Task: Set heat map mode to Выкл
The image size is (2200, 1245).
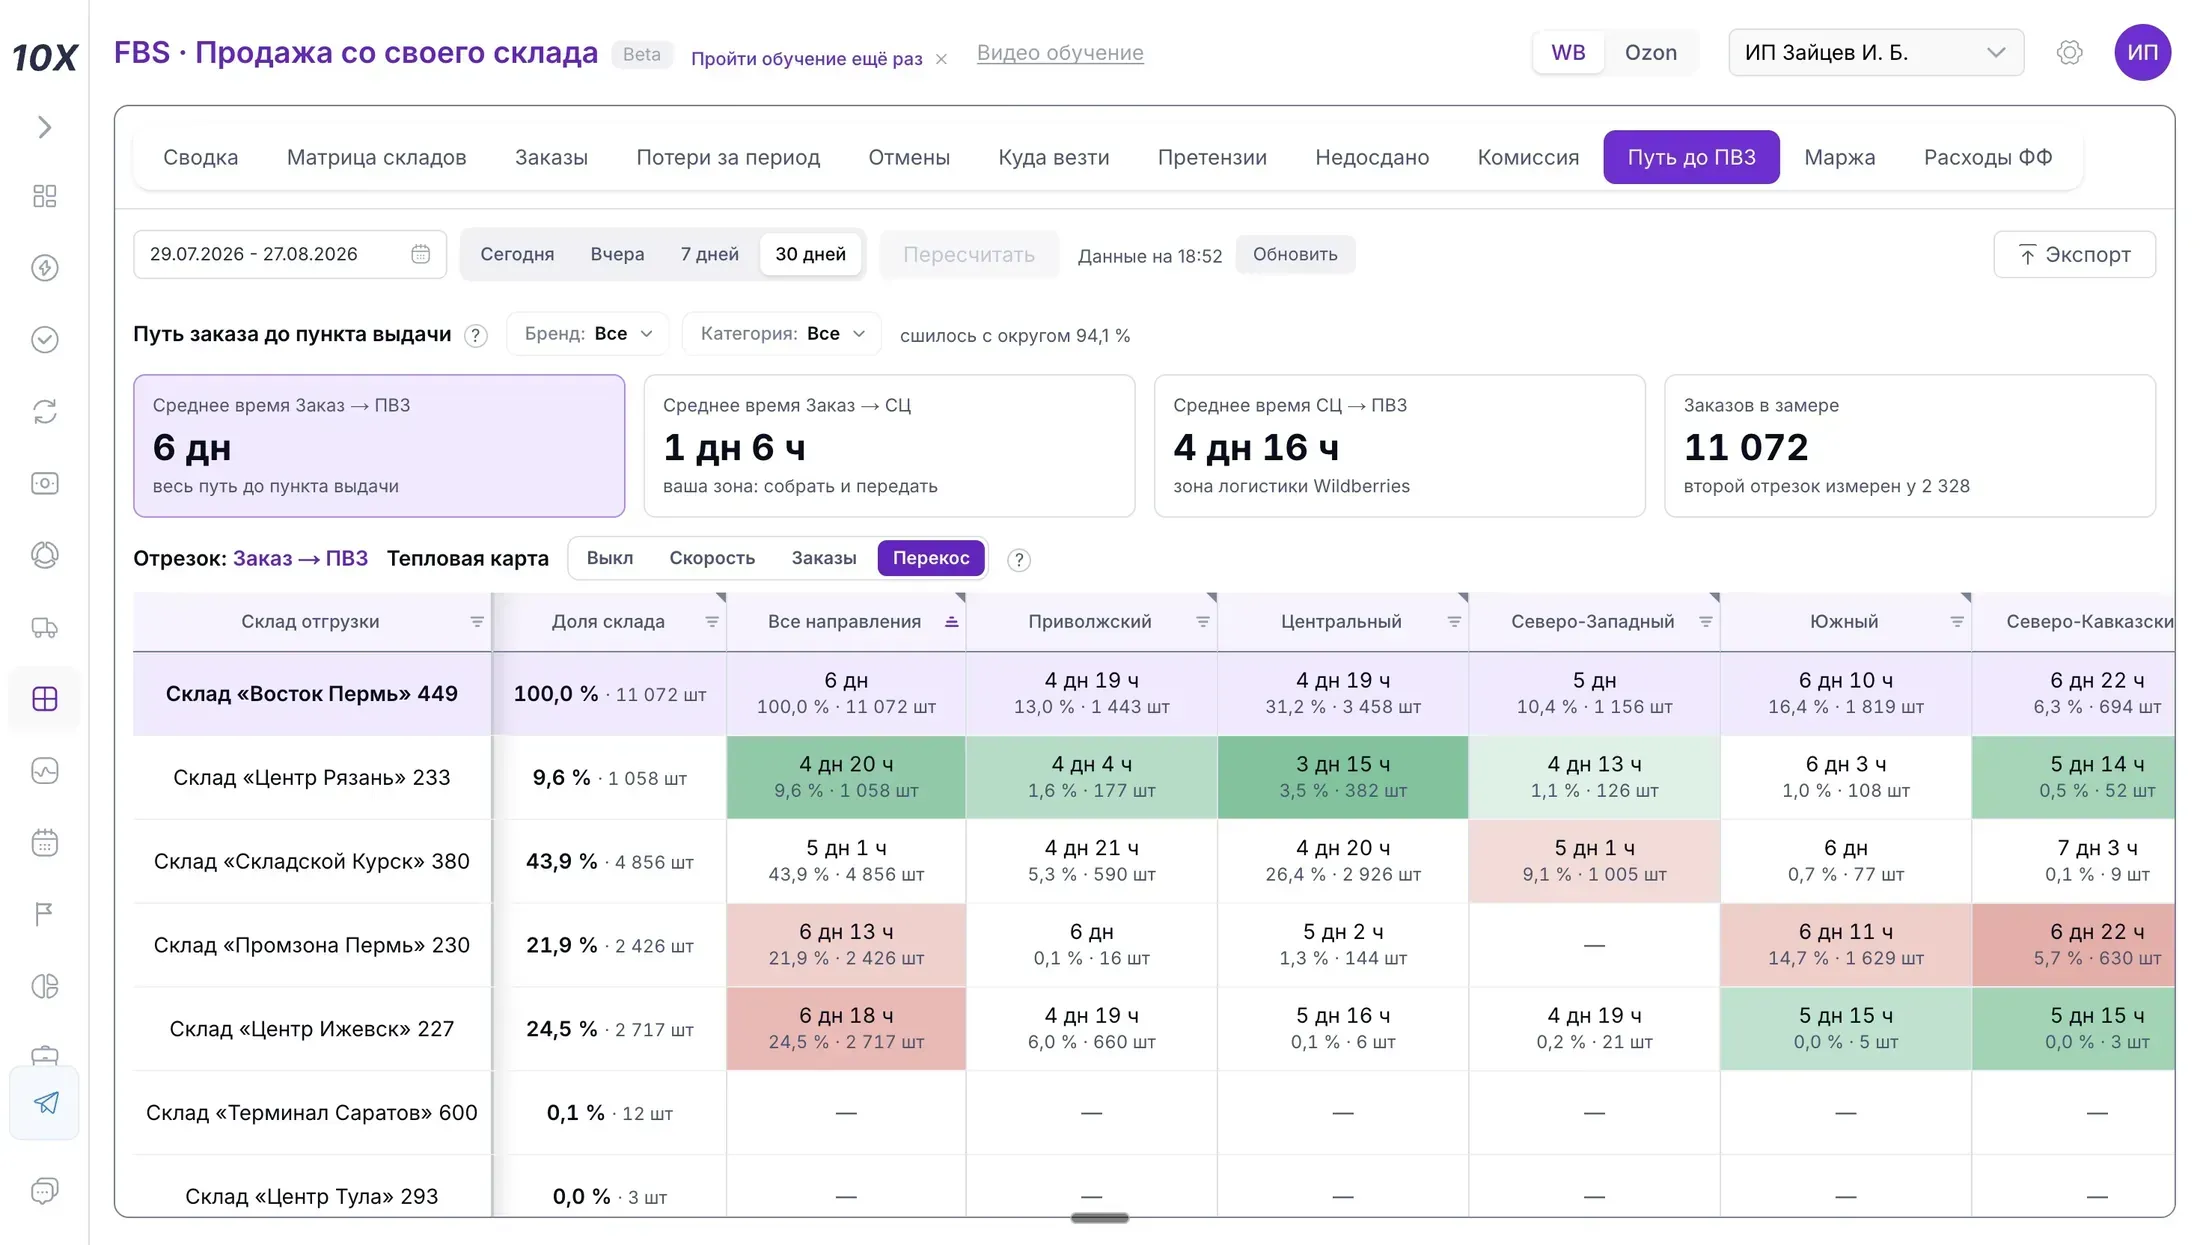Action: pos(609,558)
